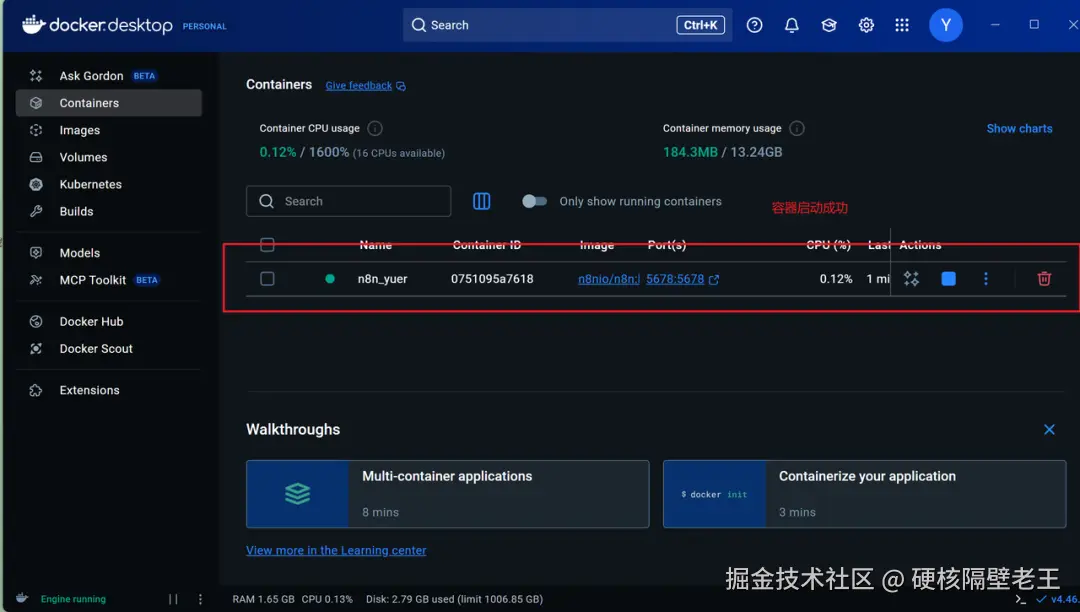The height and width of the screenshot is (612, 1080).
Task: Open the n8nio/n8n image link
Action: tap(609, 279)
